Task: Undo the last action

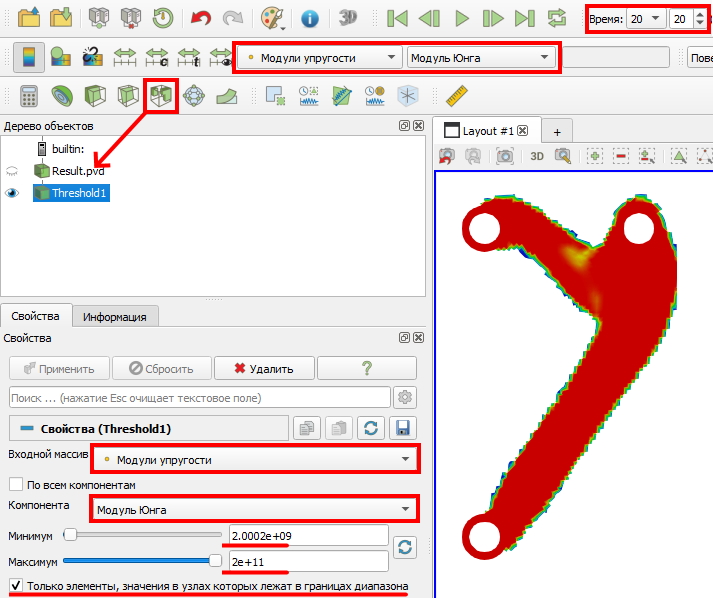Action: tap(201, 18)
